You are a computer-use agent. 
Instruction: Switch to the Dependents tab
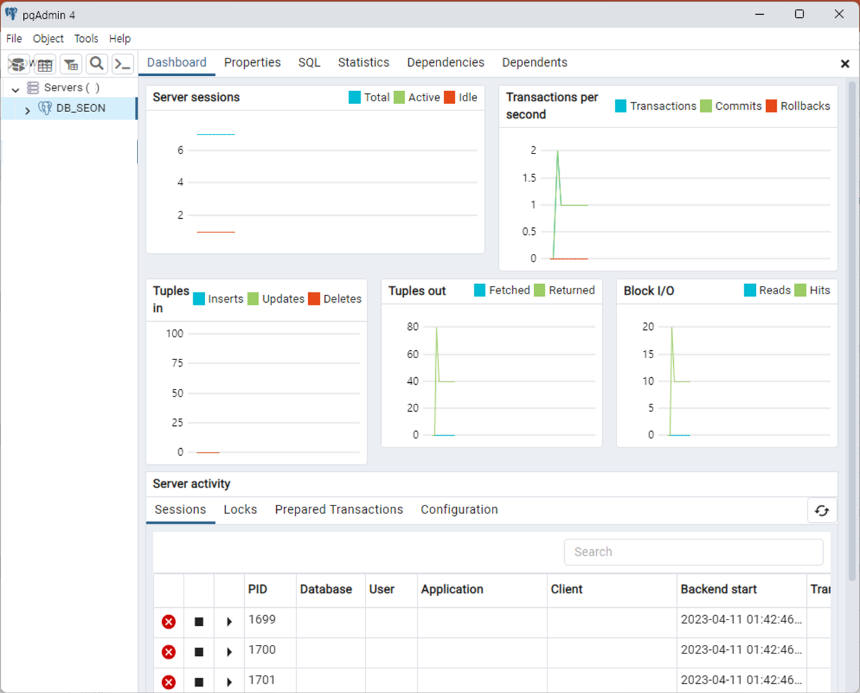(535, 63)
